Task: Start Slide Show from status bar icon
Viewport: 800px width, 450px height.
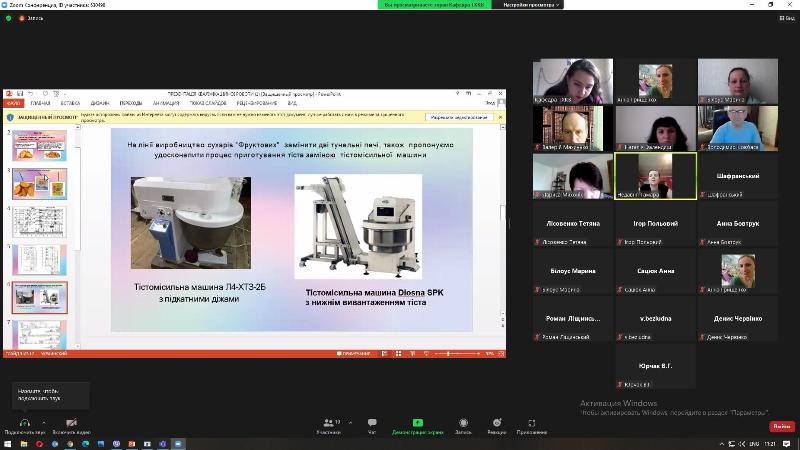Action: point(426,354)
